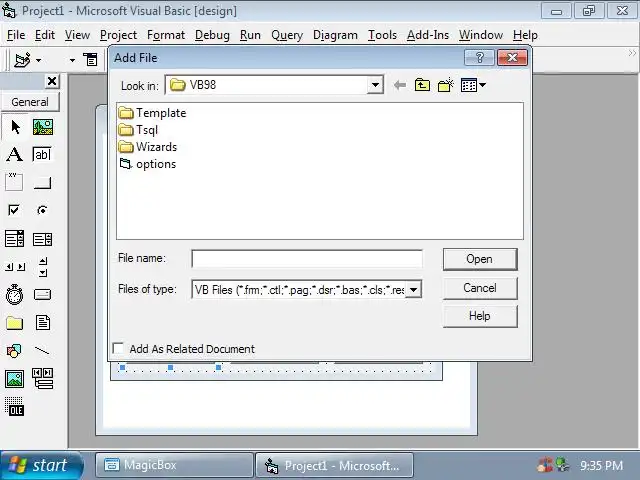Click the Cancel button
640x480 pixels.
pos(480,288)
